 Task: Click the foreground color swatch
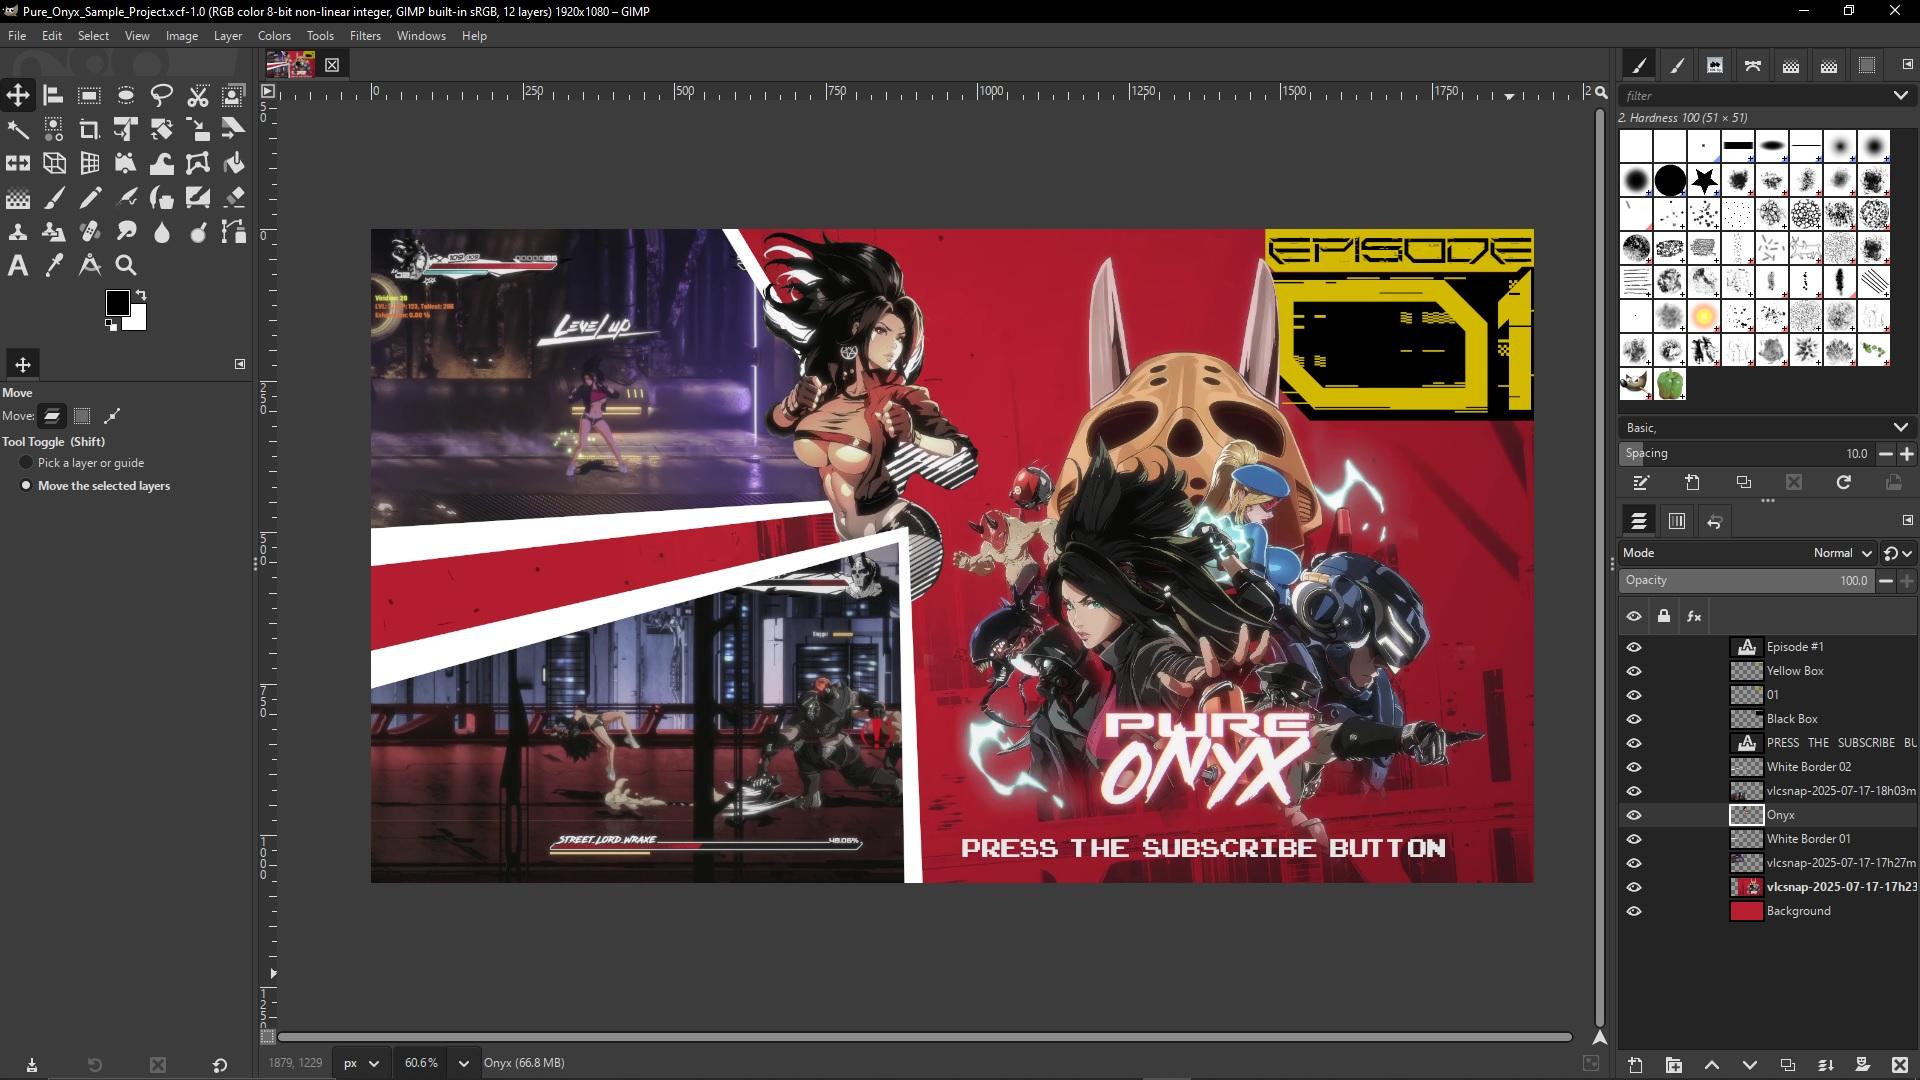tap(117, 302)
